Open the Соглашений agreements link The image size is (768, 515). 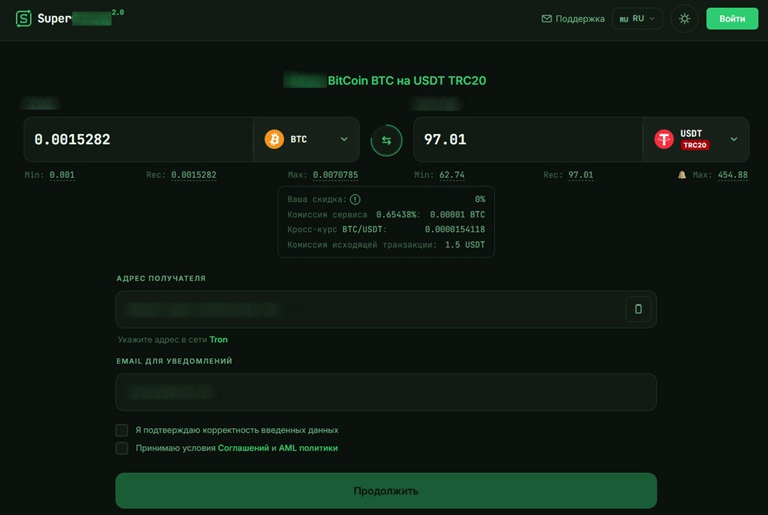point(243,448)
